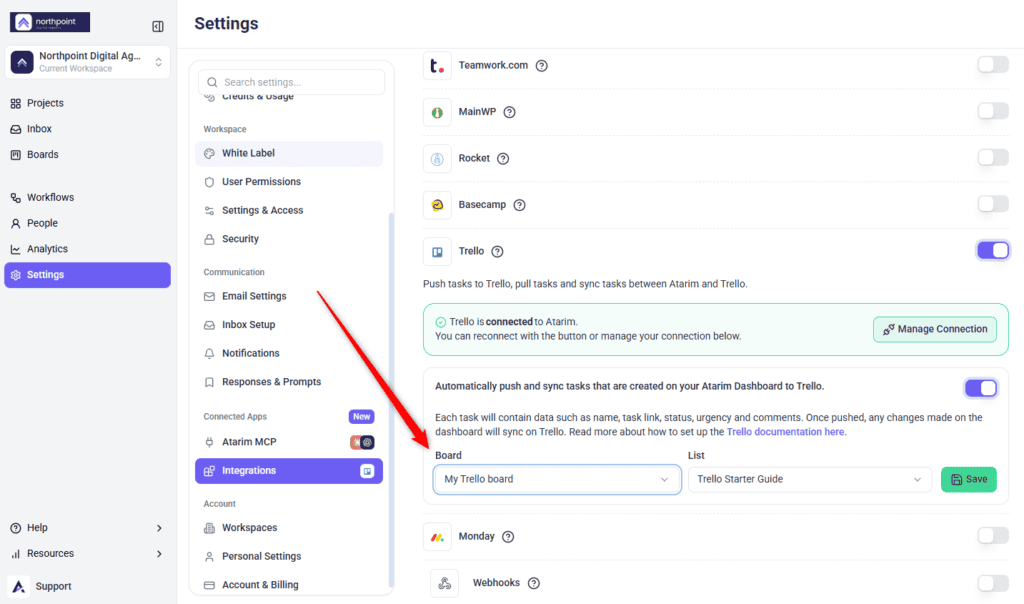Open Notifications settings

[289, 353]
